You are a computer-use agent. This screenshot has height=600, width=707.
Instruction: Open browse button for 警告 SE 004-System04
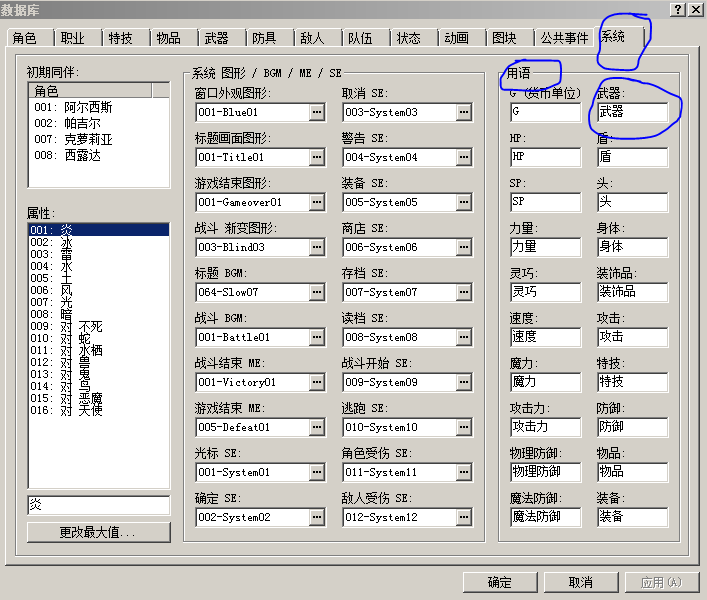pyautogui.click(x=464, y=157)
